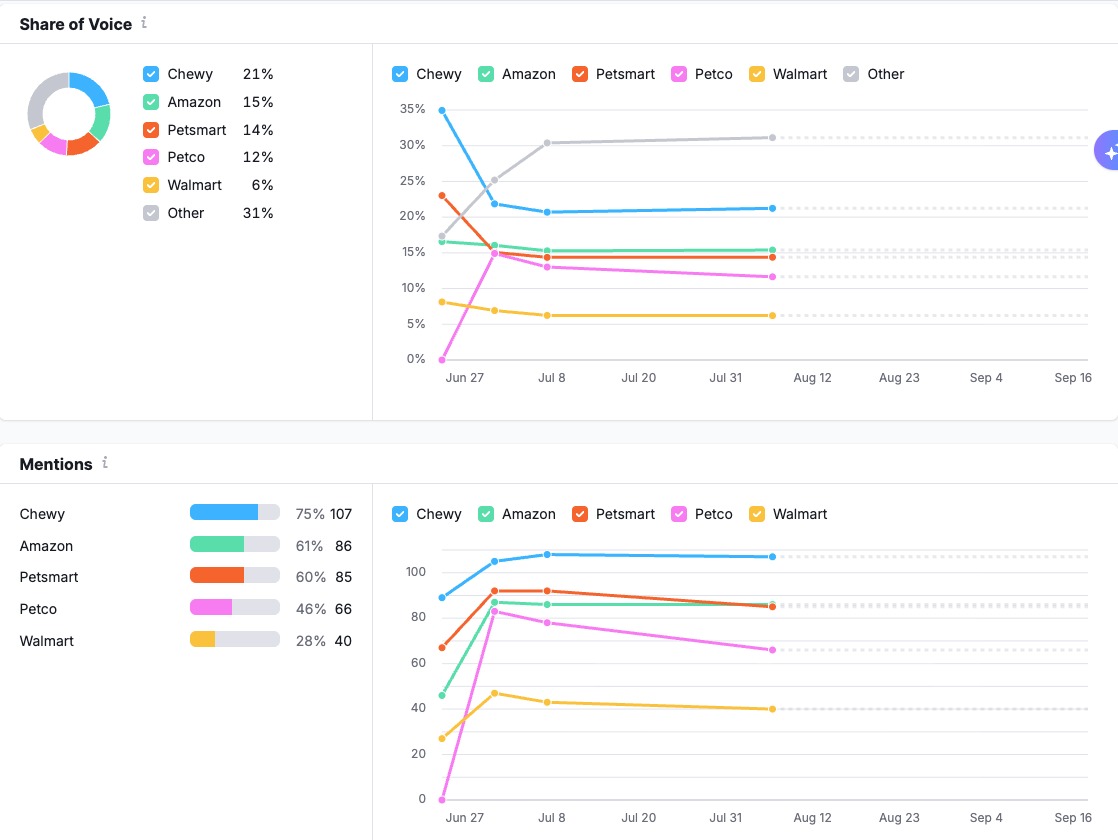
Task: Click Chewy's 75% mentions percentage
Action: coord(310,514)
